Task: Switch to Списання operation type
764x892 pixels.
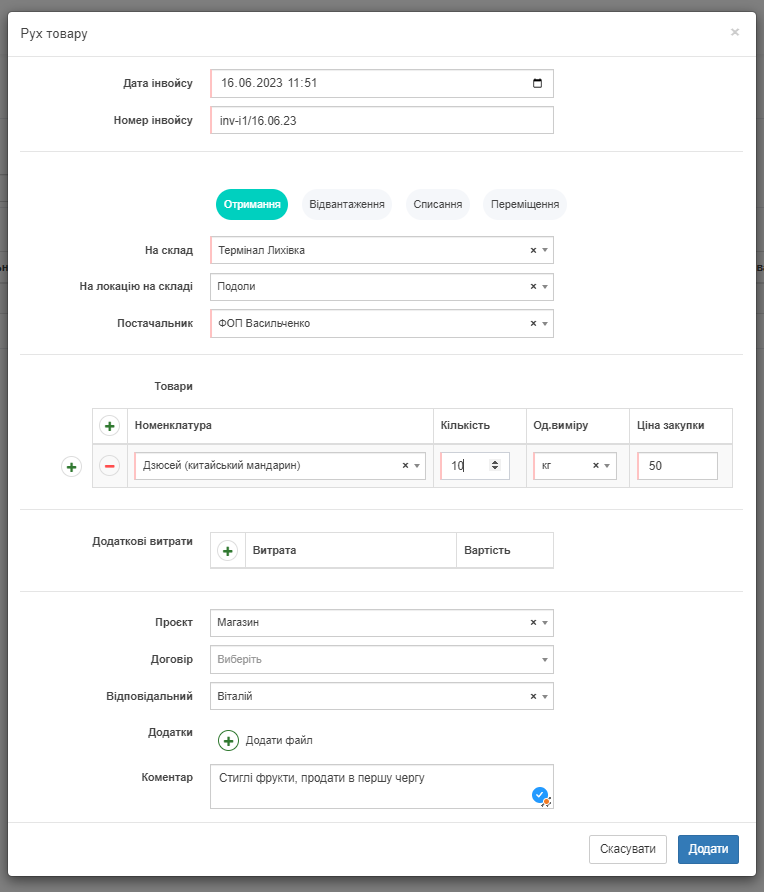Action: [x=437, y=204]
